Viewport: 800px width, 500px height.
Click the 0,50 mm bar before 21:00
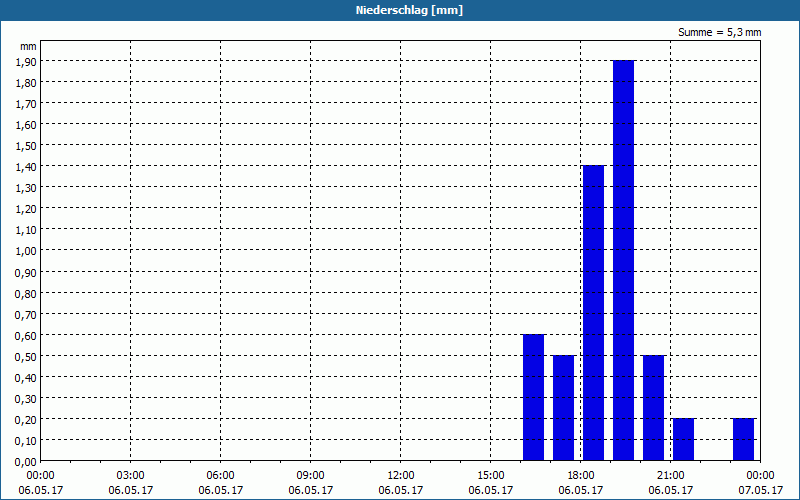click(x=654, y=408)
